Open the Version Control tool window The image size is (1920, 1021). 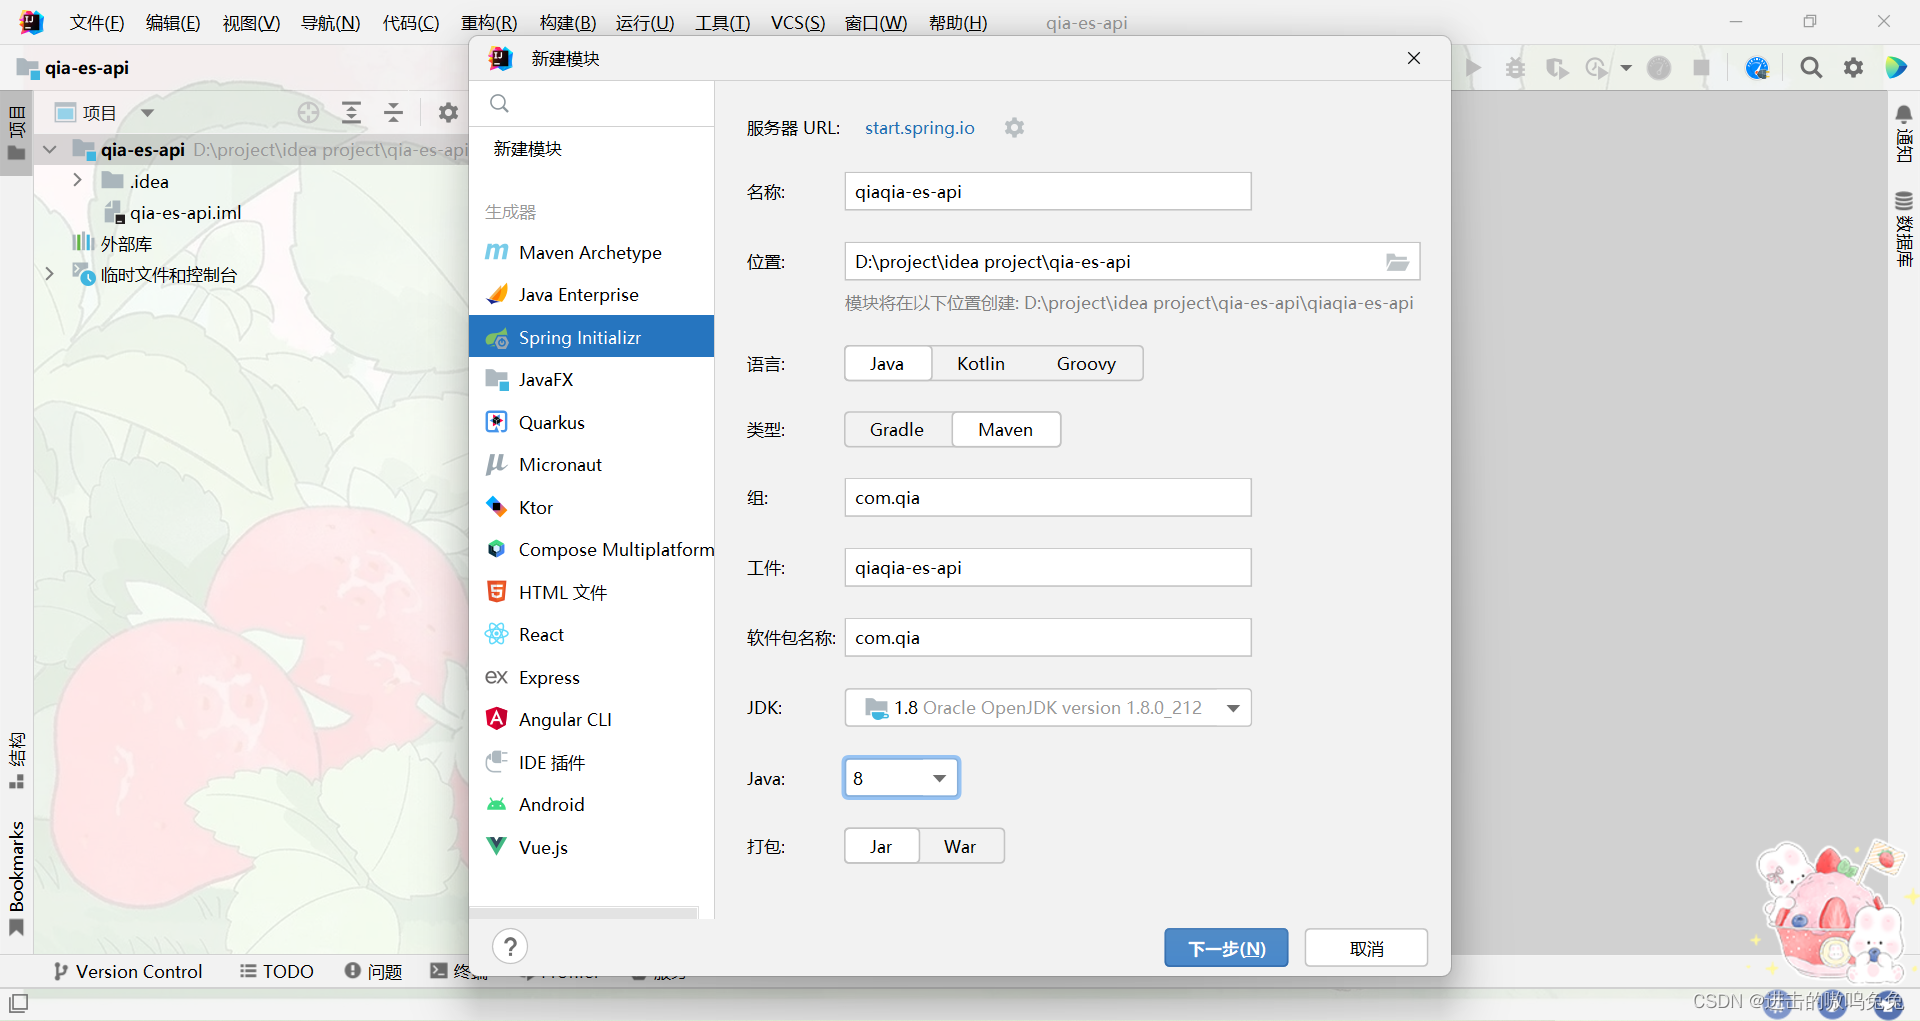click(128, 971)
